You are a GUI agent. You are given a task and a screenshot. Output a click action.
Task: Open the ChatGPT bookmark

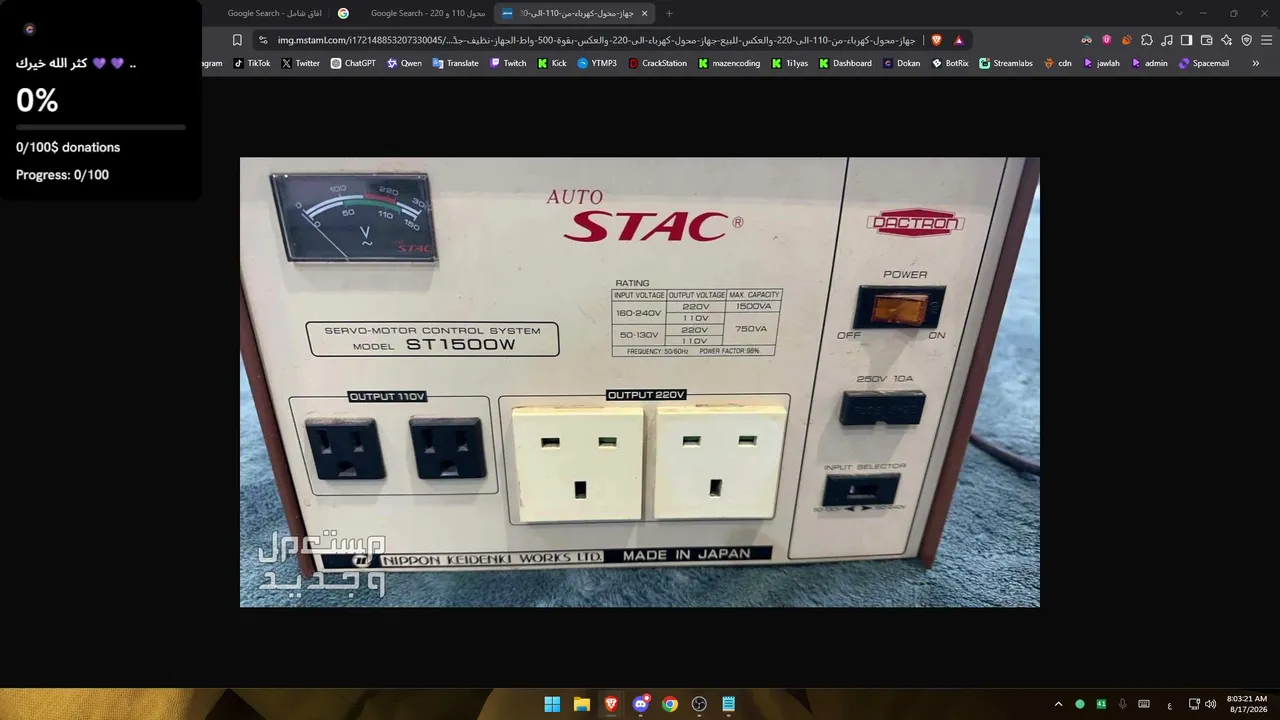click(x=353, y=63)
